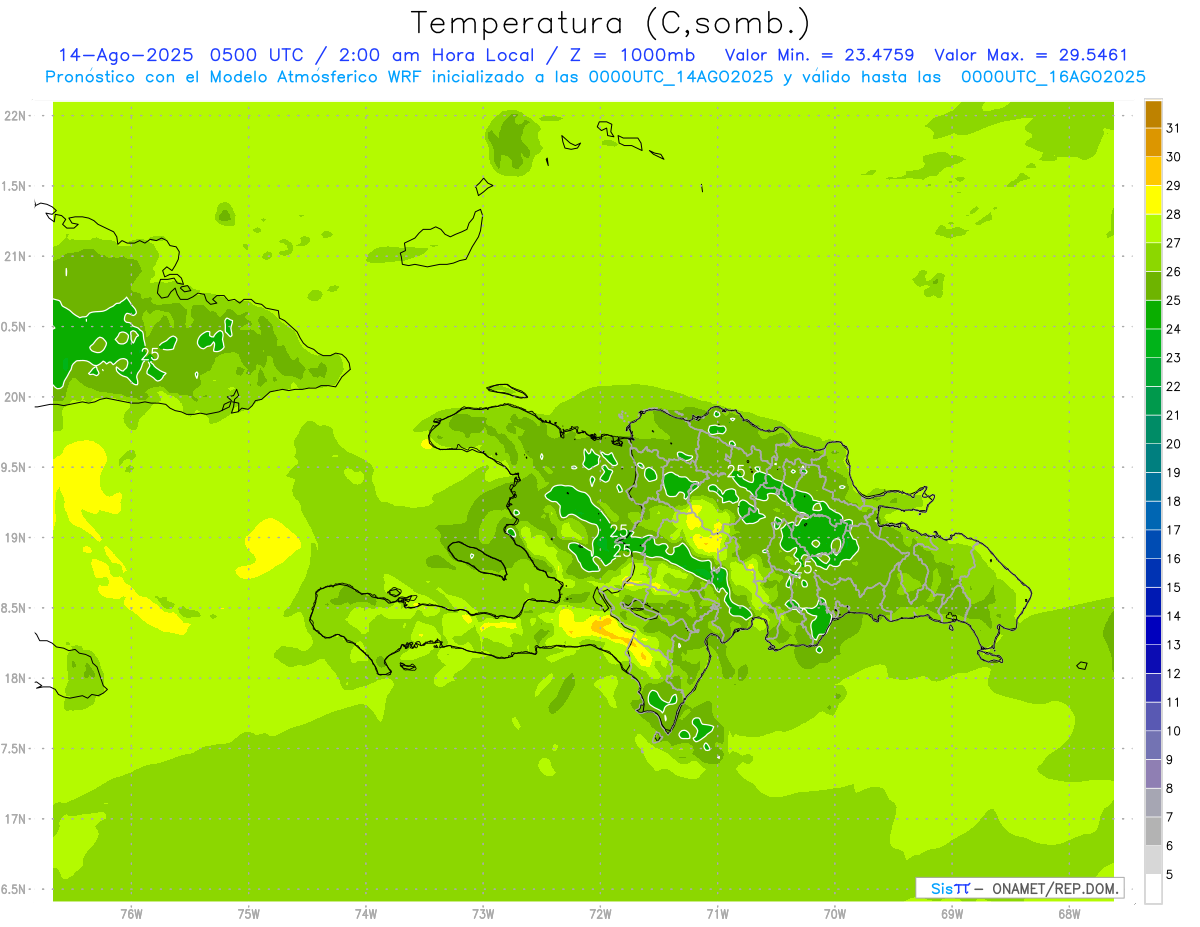This screenshot has height=927, width=1200.
Task: Click the '73W' longitude axis label
Action: tap(483, 913)
